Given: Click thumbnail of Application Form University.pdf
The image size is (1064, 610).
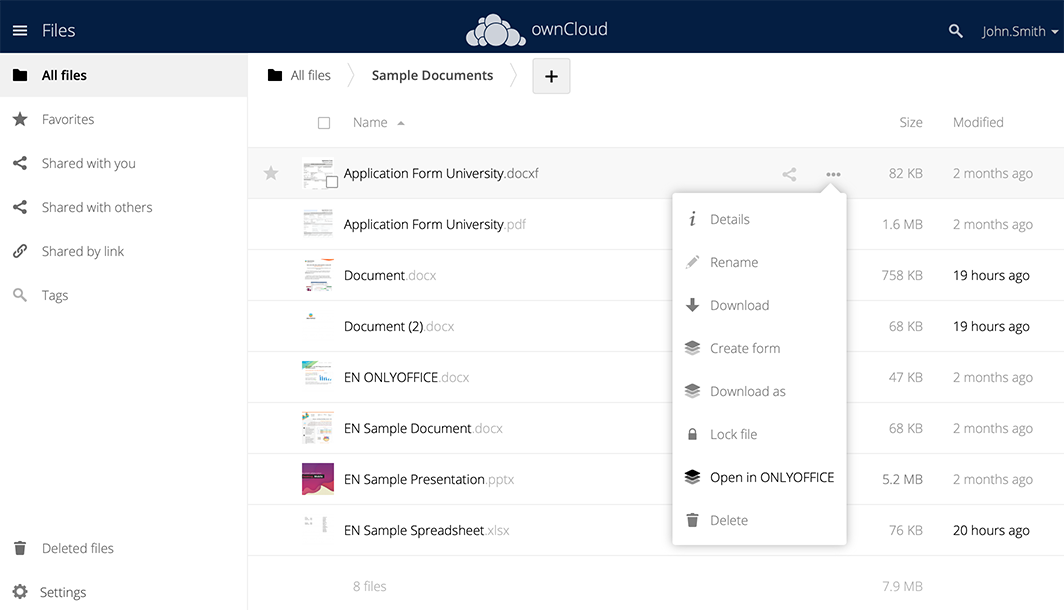Looking at the screenshot, I should [318, 224].
